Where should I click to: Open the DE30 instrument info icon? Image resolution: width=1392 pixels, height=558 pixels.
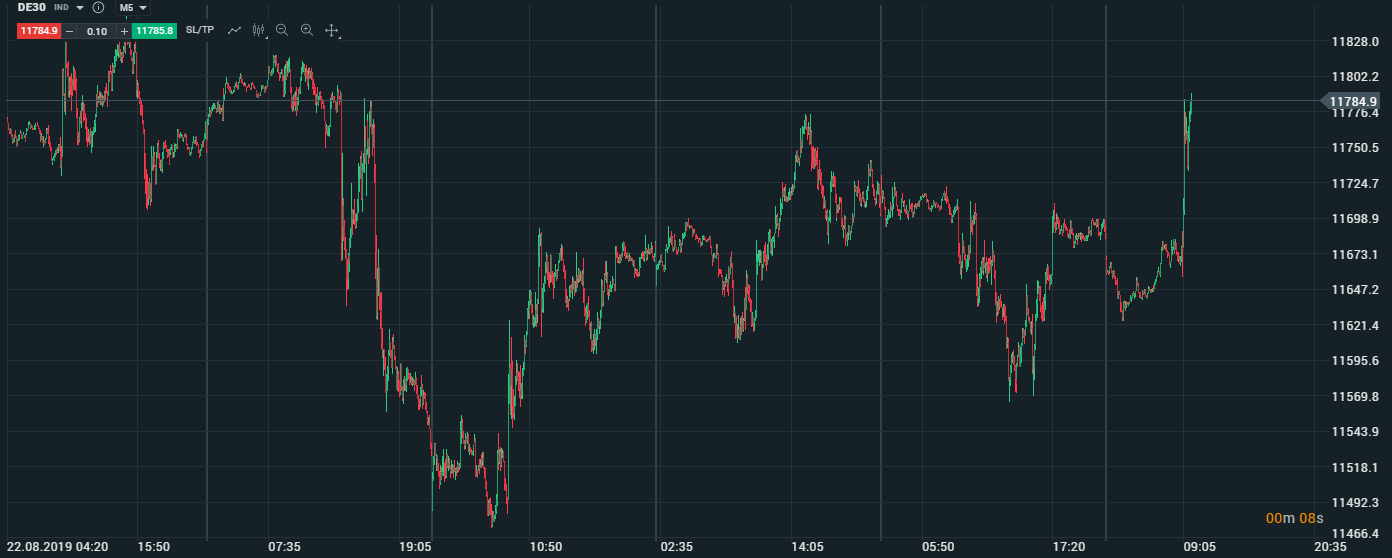point(98,8)
